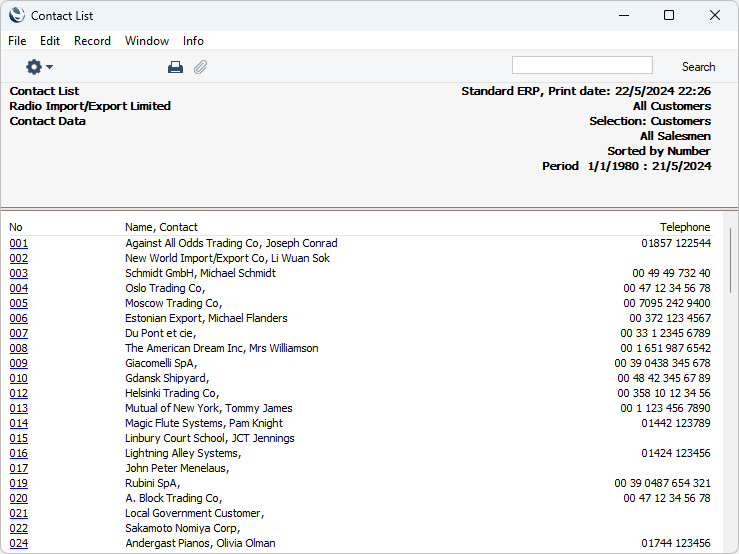Open contact number 002 link
This screenshot has height=554, width=739.
click(x=18, y=258)
